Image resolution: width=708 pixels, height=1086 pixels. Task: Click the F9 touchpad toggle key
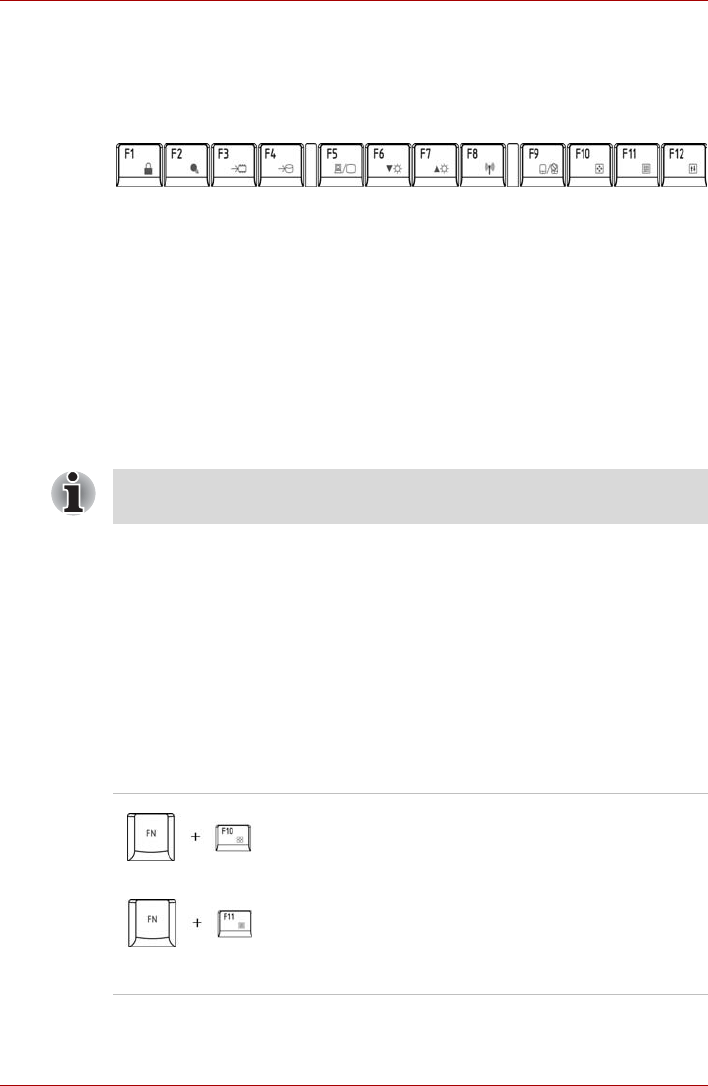543,163
